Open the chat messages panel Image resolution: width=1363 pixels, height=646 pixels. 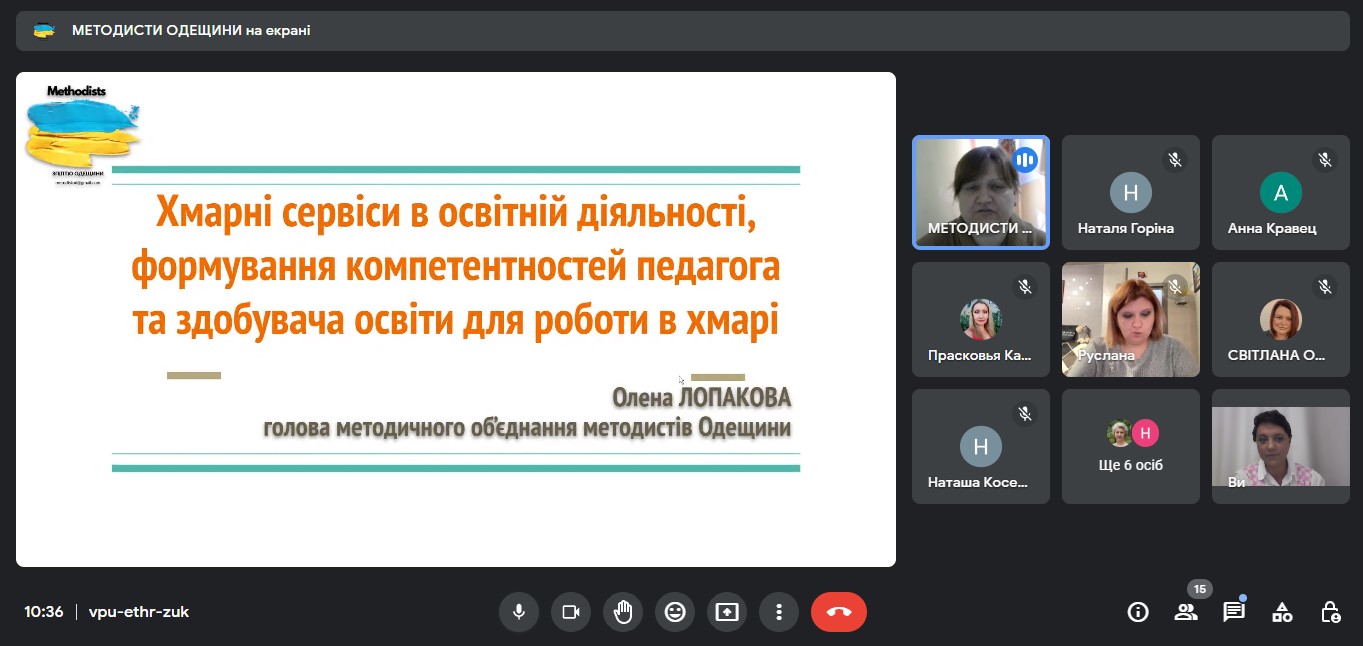[x=1234, y=612]
